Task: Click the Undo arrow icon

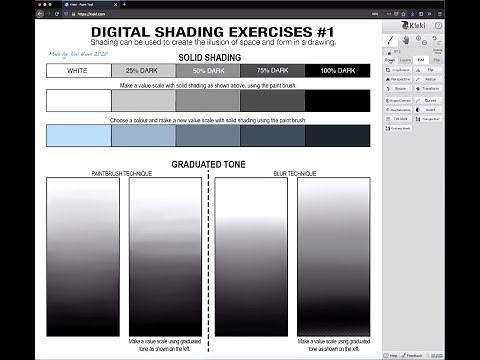Action: 435,38
